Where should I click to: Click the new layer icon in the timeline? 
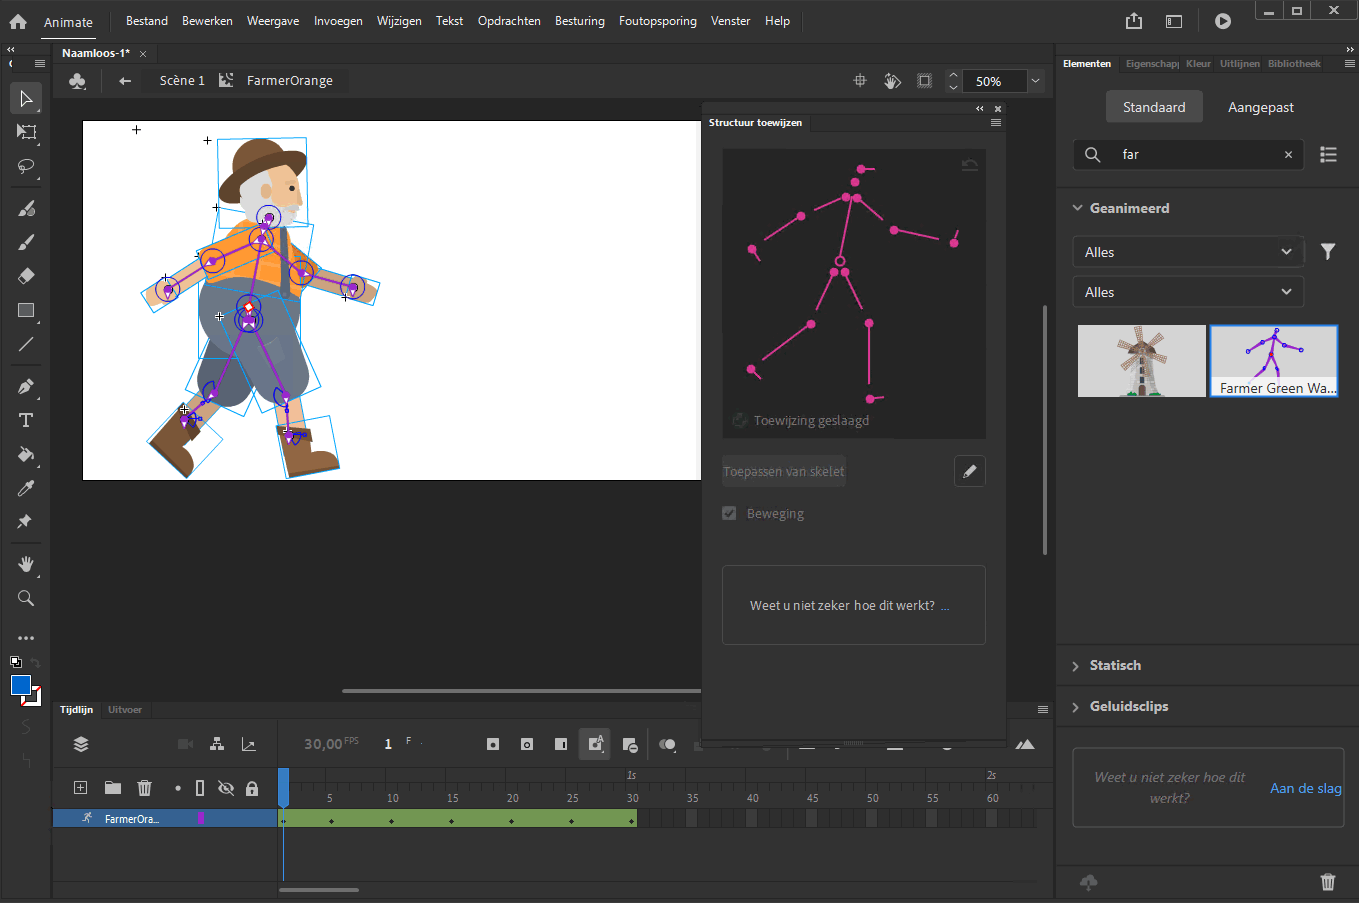tap(79, 788)
